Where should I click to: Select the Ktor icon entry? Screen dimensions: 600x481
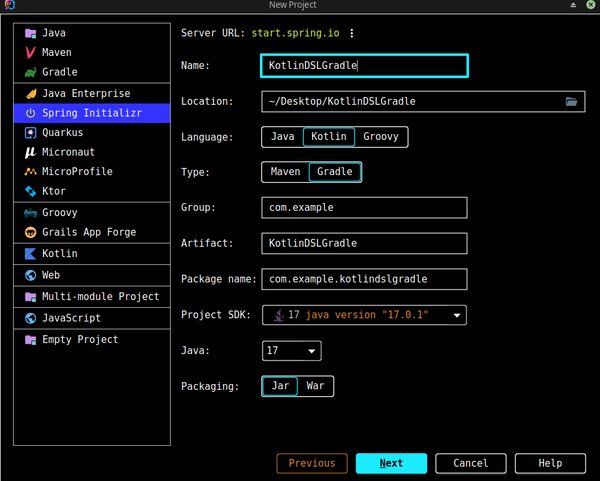31,191
